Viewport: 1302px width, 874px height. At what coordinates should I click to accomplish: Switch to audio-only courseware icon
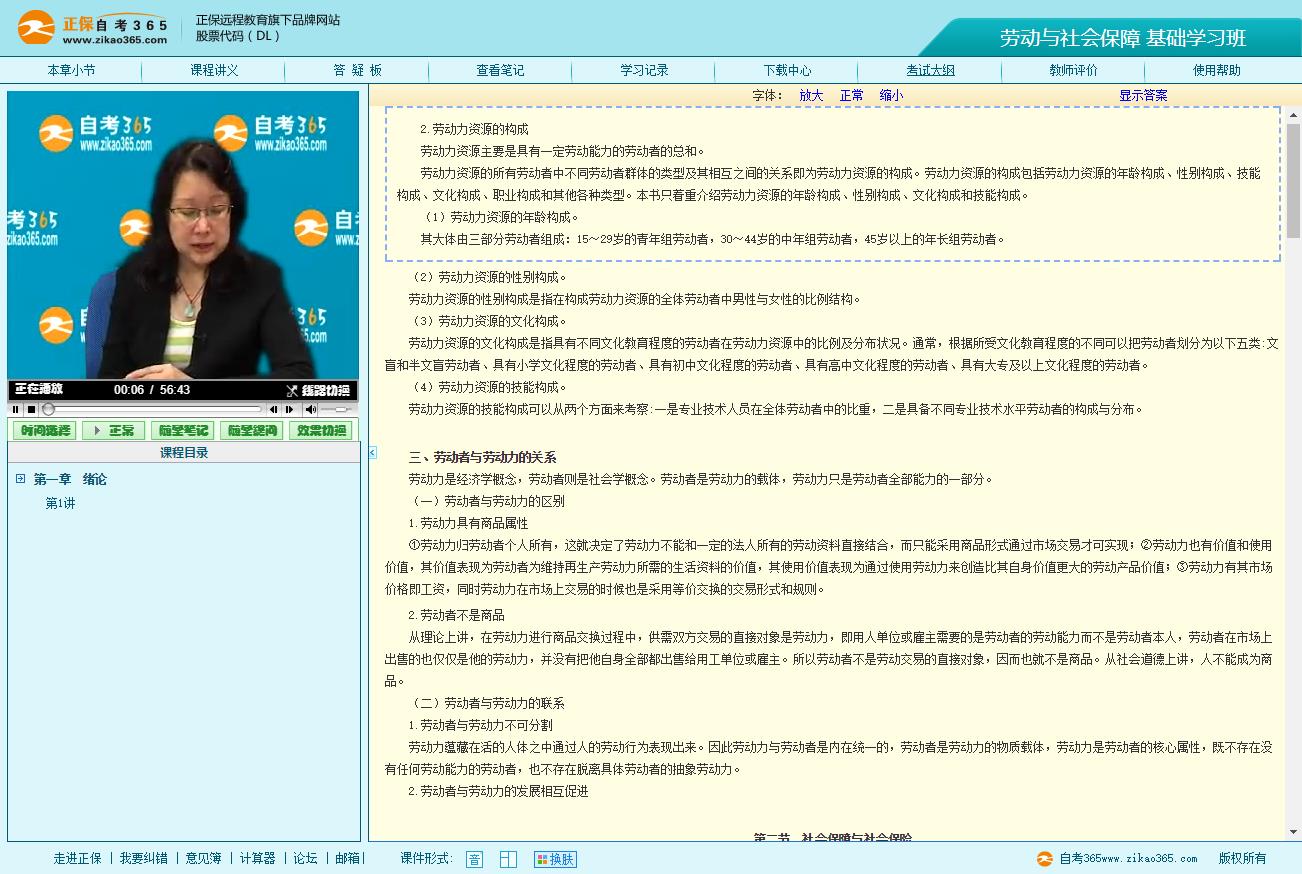pos(474,859)
